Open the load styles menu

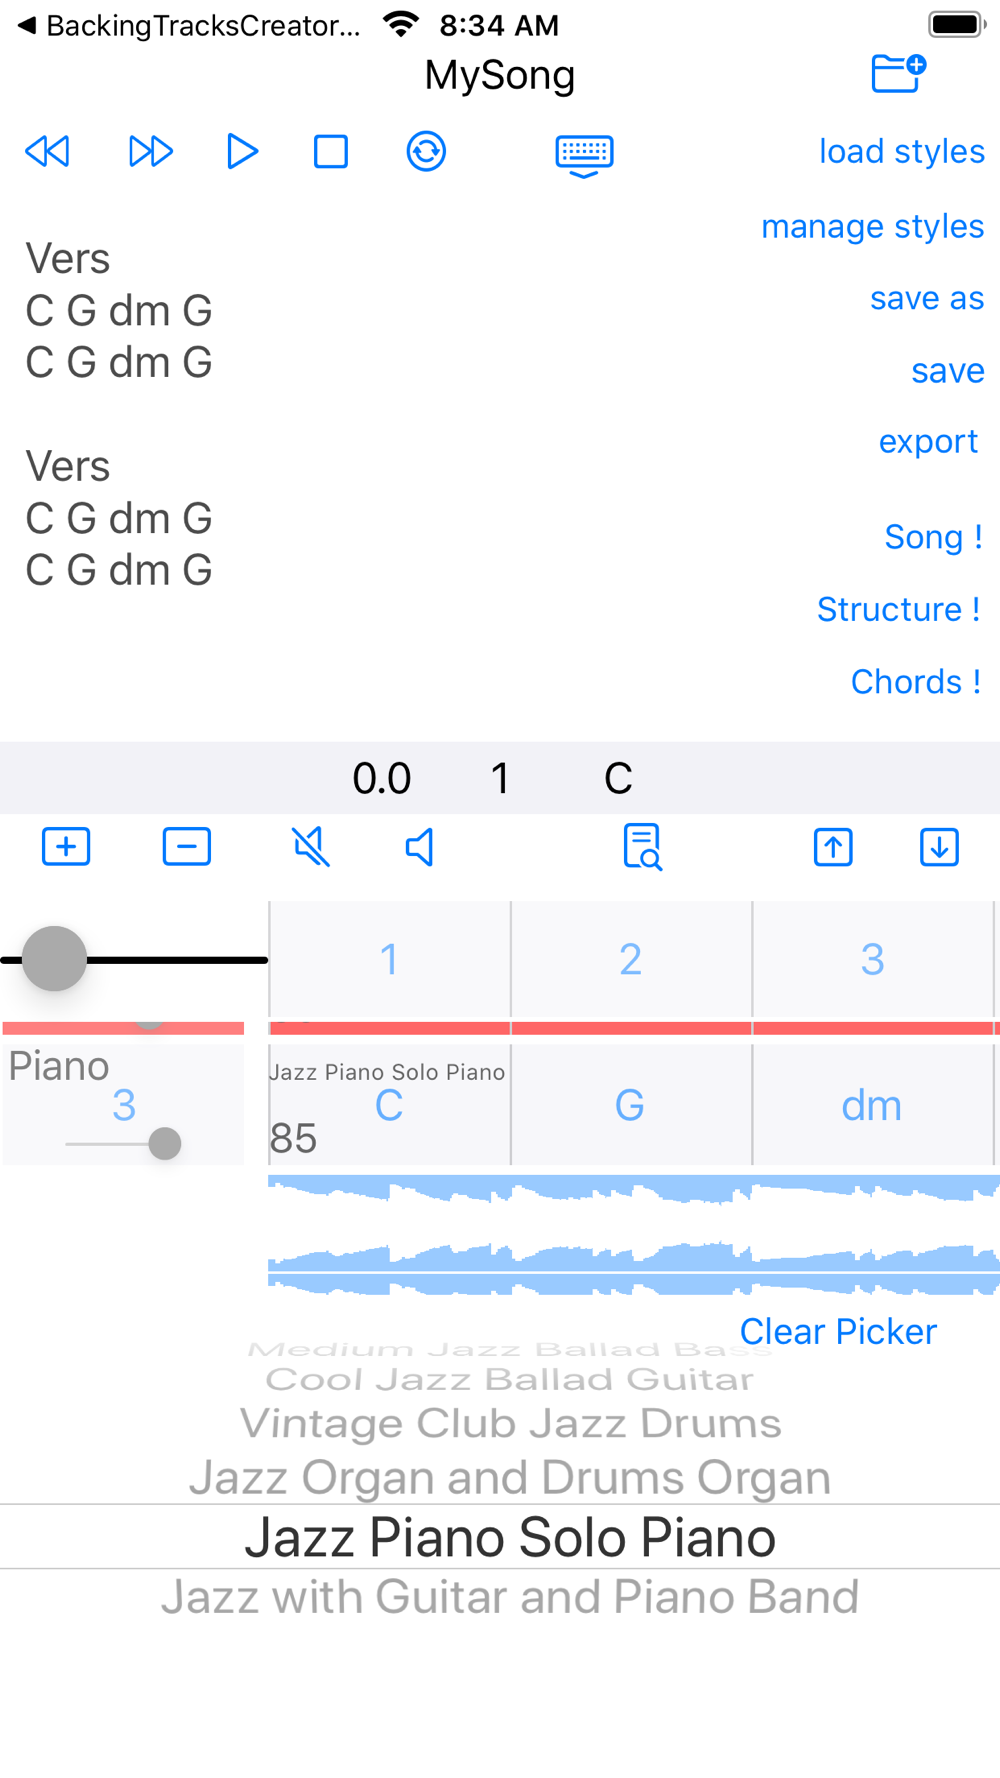click(902, 152)
